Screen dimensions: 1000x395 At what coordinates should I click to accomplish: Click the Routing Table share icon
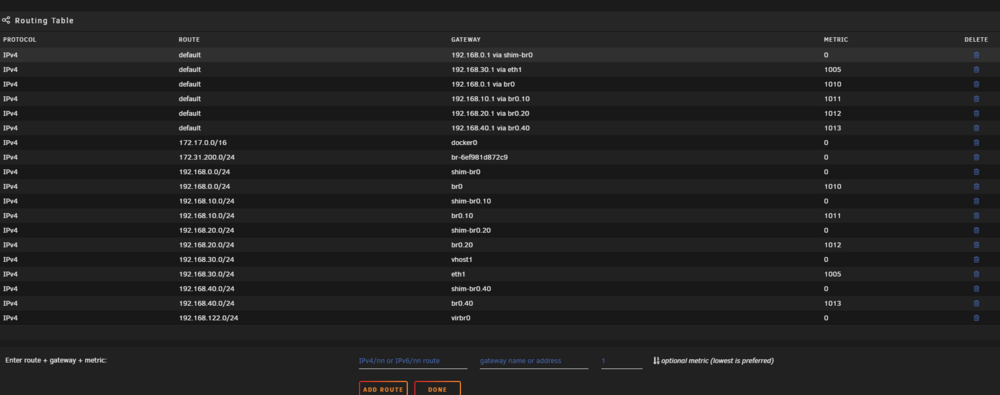(x=6, y=20)
